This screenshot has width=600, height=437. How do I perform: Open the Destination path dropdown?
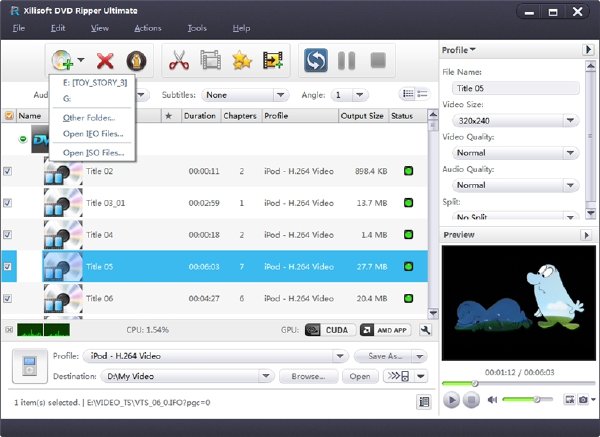(x=188, y=376)
